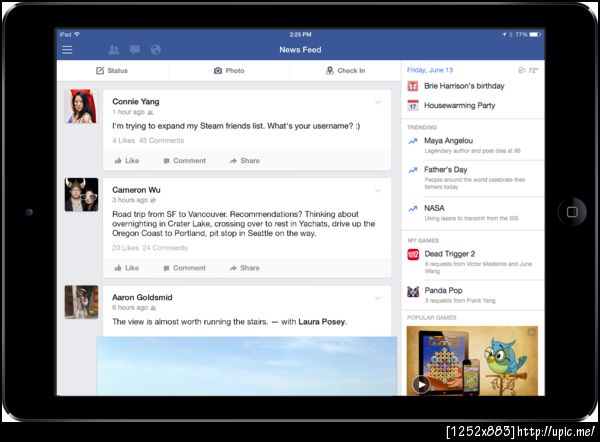View '4 Likes' on Connie Yang's post

click(x=124, y=140)
